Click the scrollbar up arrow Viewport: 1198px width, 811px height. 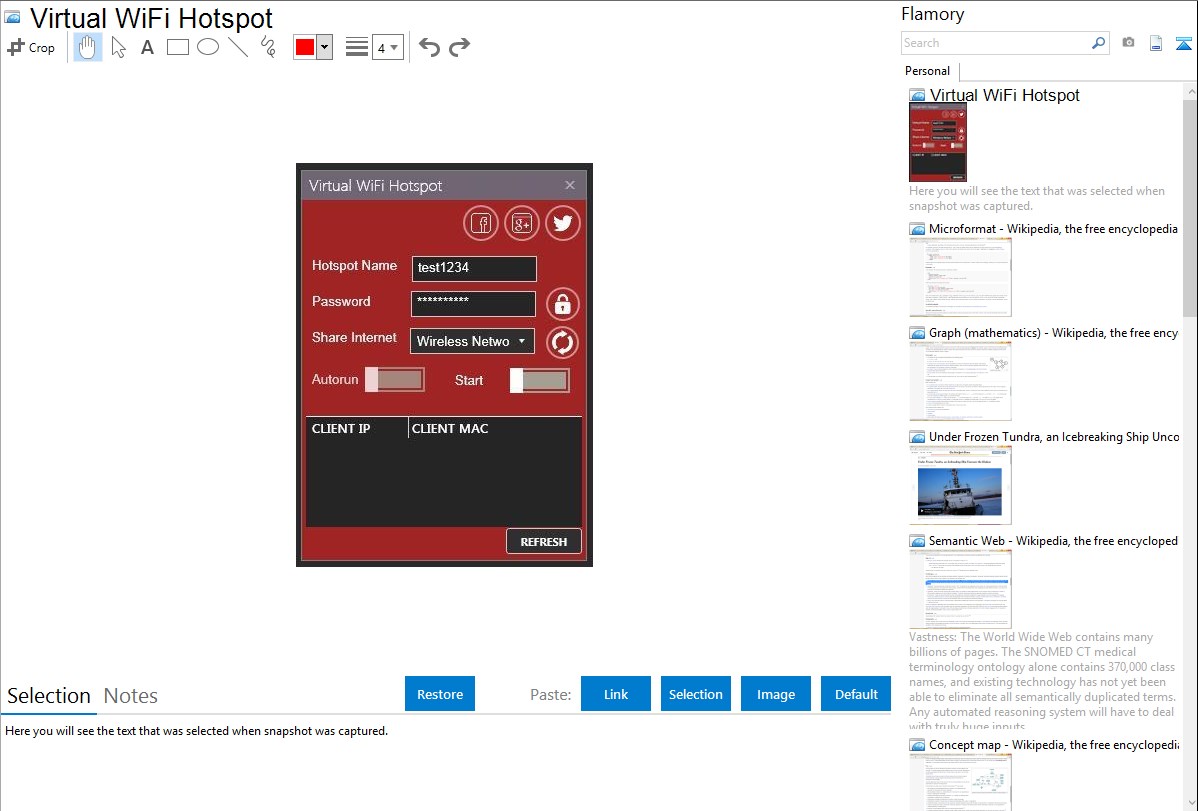coord(1190,91)
